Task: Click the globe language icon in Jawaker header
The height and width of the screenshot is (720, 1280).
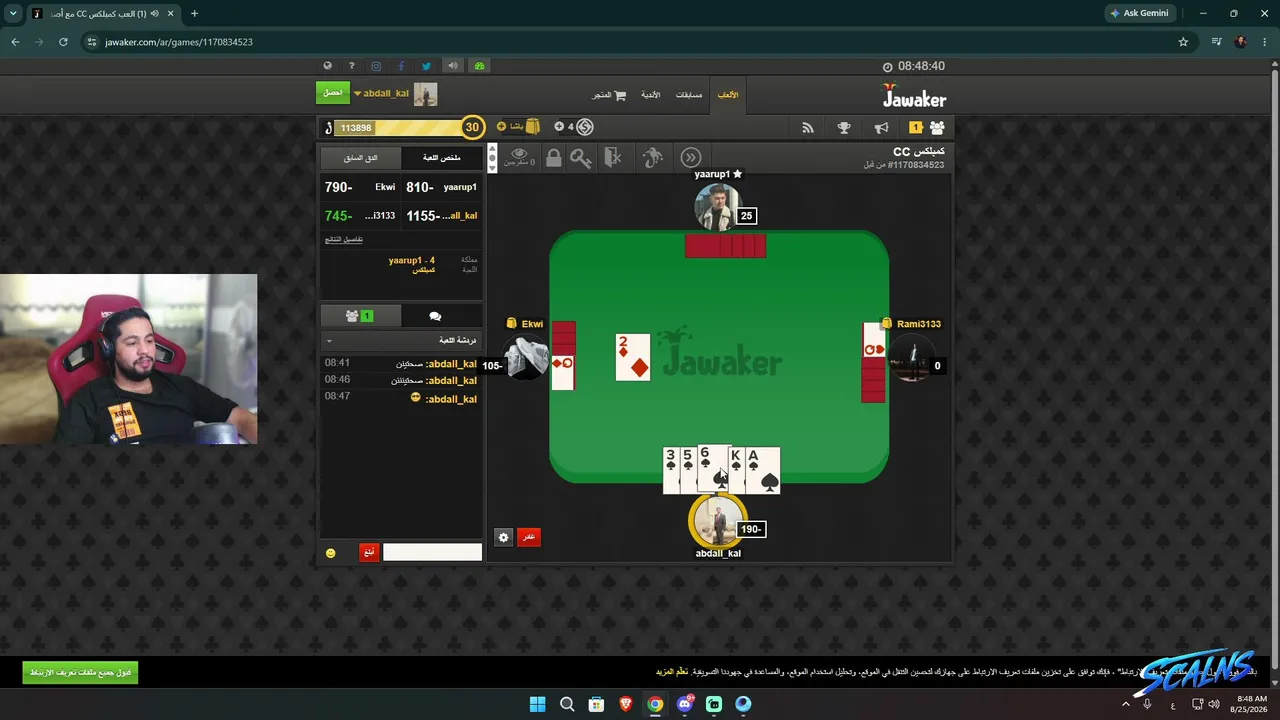Action: coord(327,66)
